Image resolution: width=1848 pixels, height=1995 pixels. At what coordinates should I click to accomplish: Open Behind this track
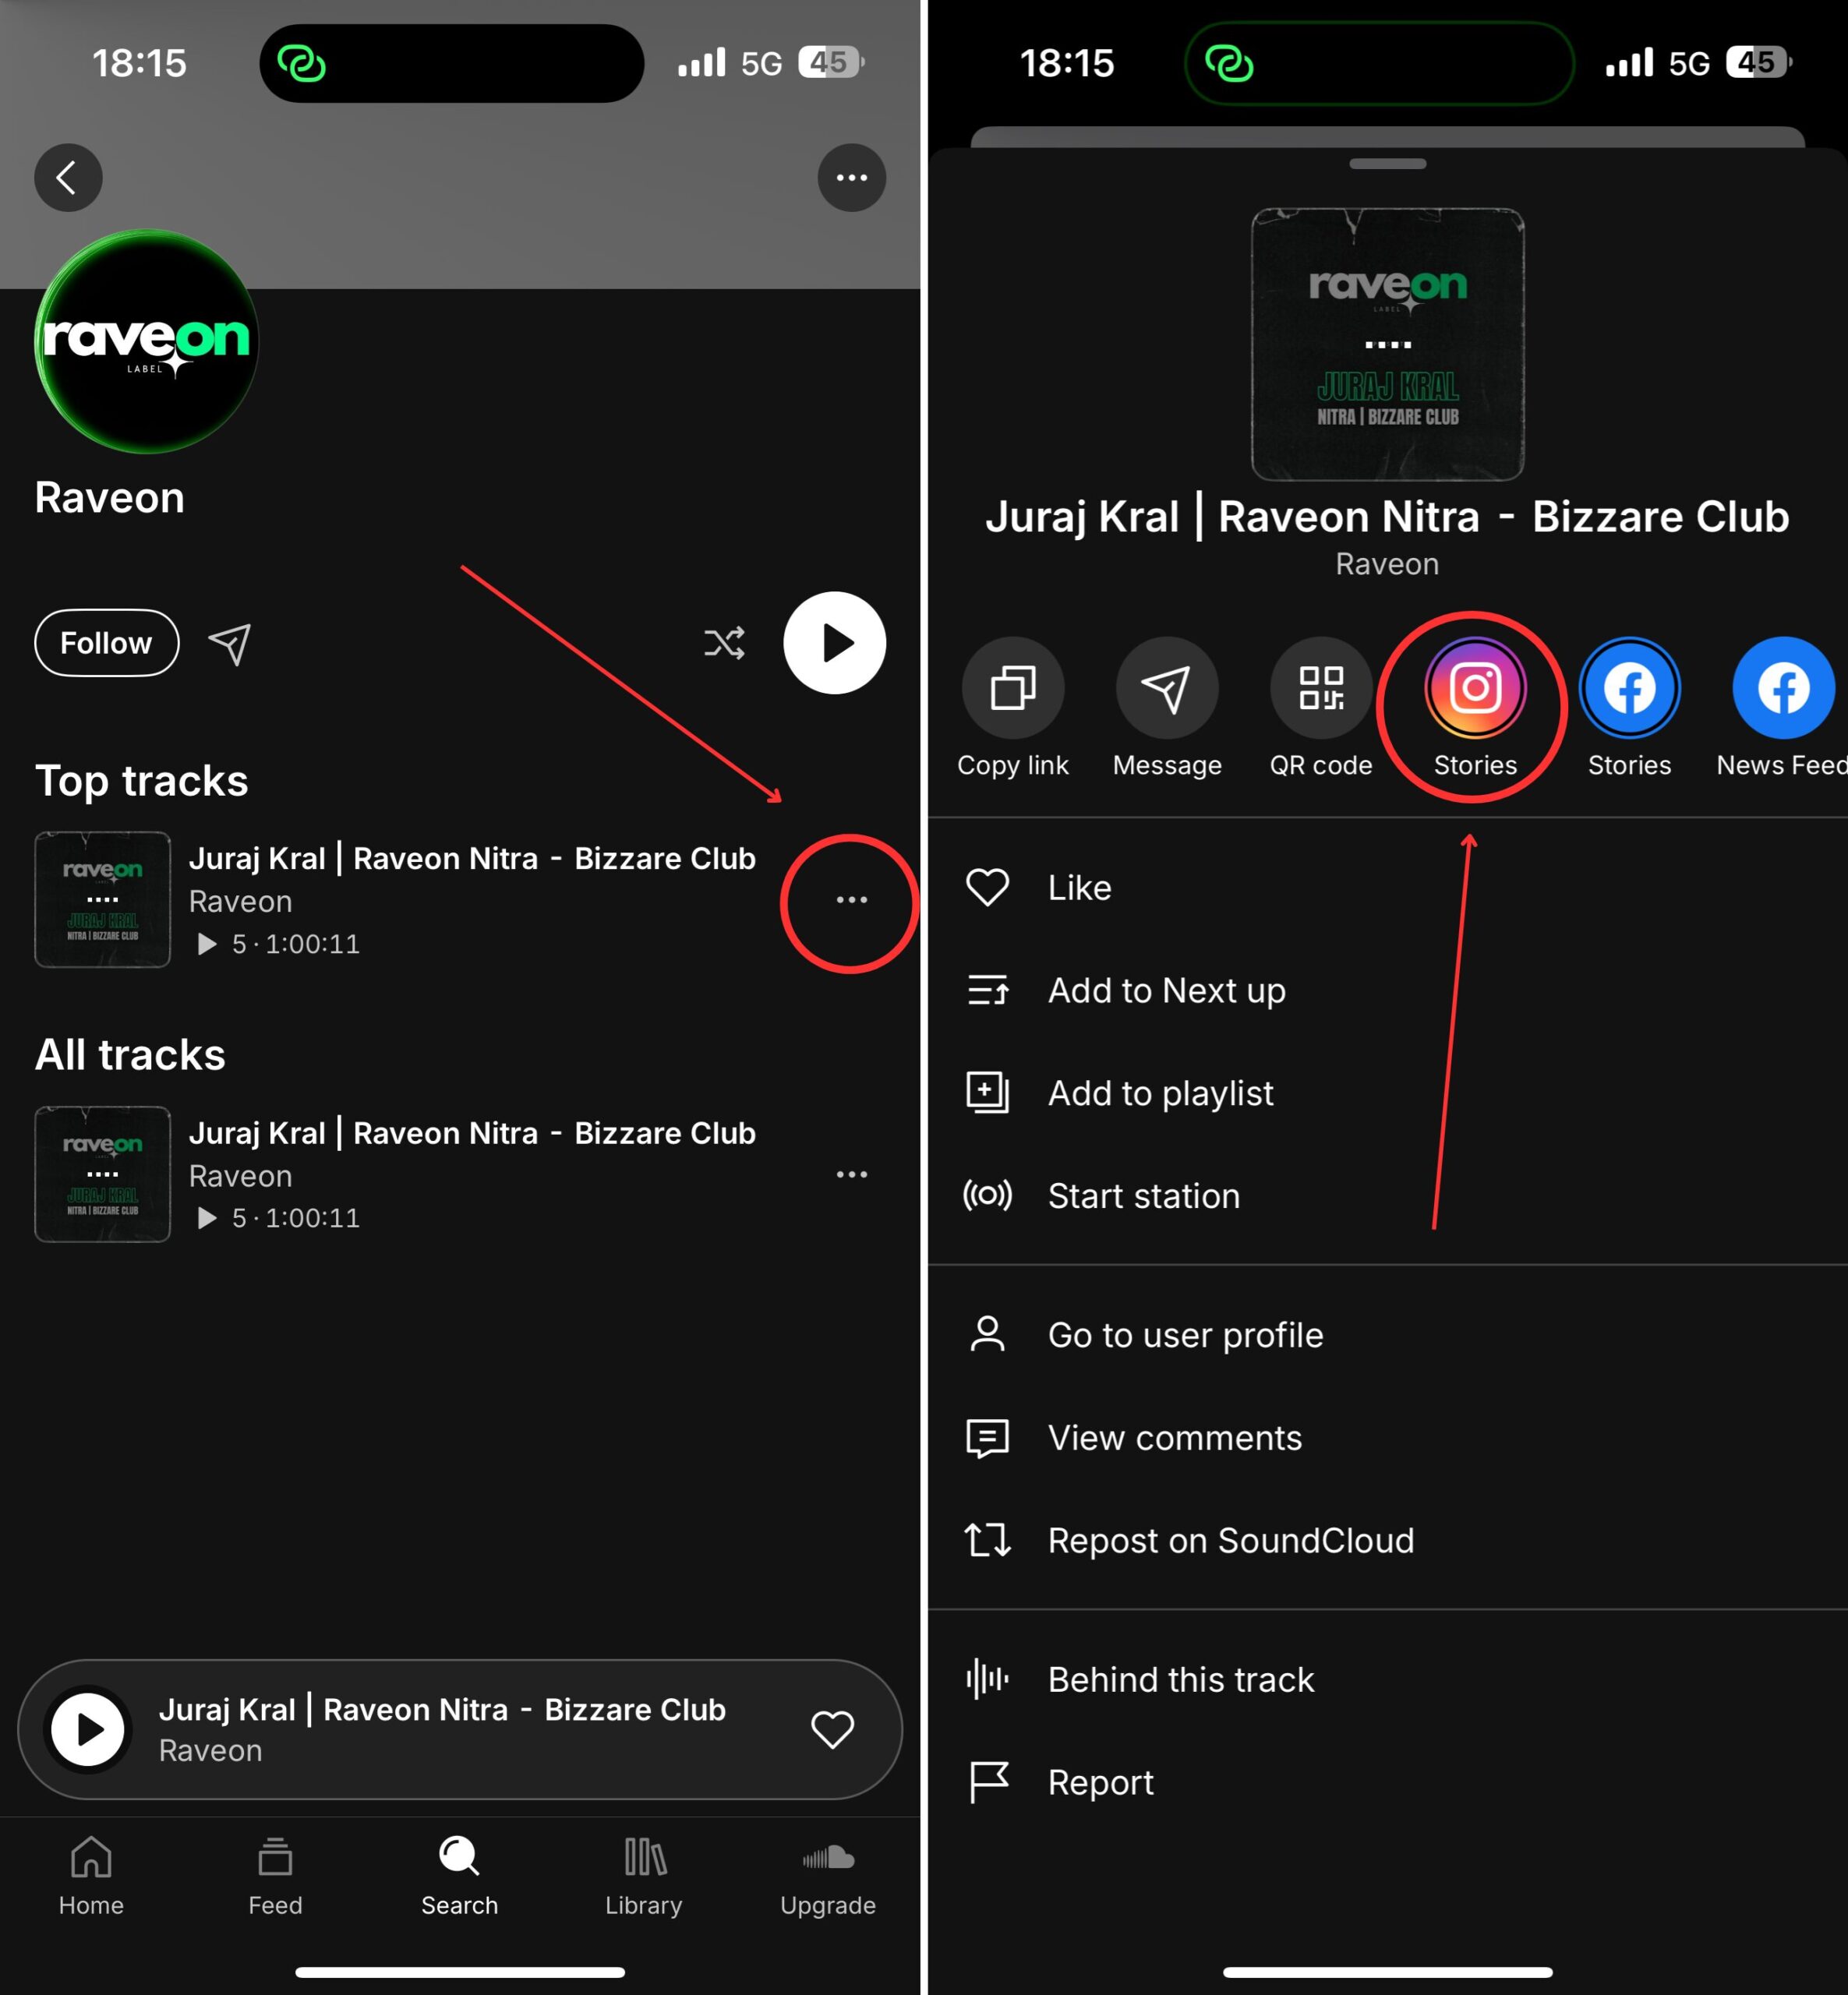1387,1680
